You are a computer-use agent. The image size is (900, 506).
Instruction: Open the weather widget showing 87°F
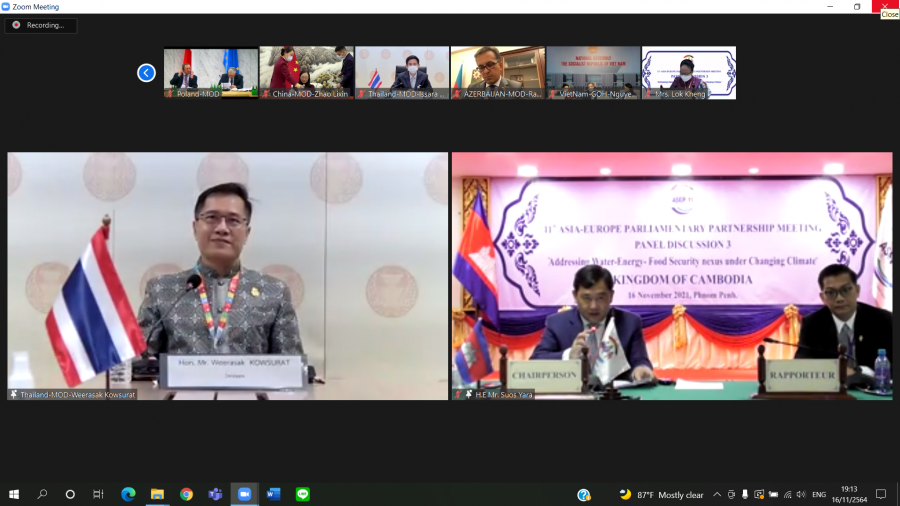coord(661,494)
